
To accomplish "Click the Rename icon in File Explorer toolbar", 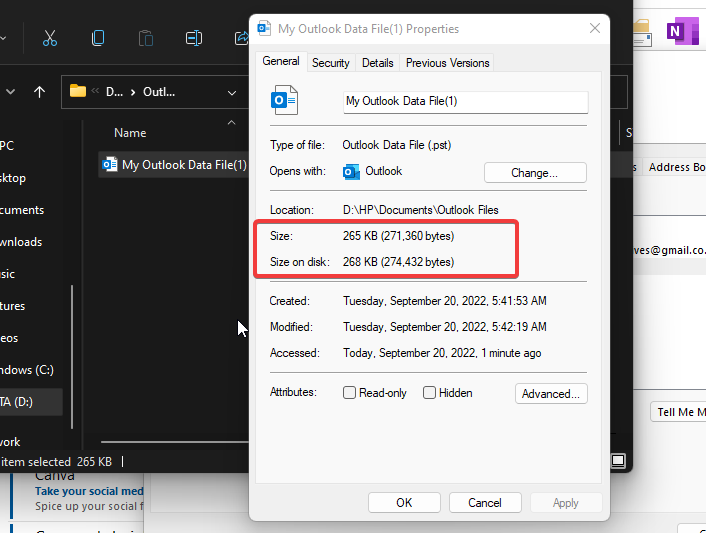I will [x=194, y=38].
